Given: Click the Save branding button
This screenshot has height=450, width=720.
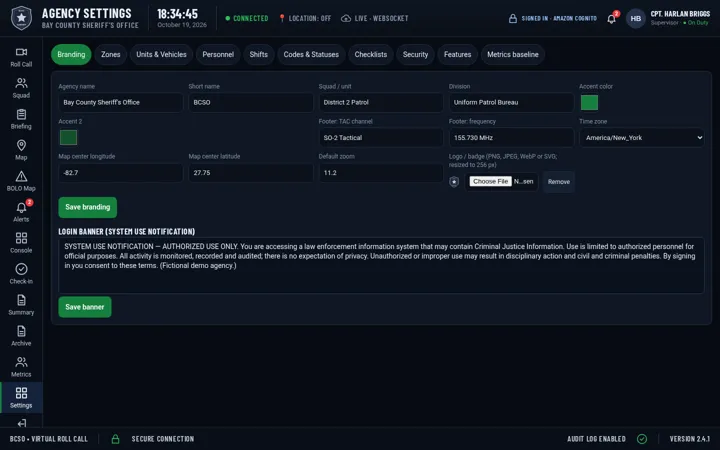Looking at the screenshot, I should pyautogui.click(x=88, y=207).
